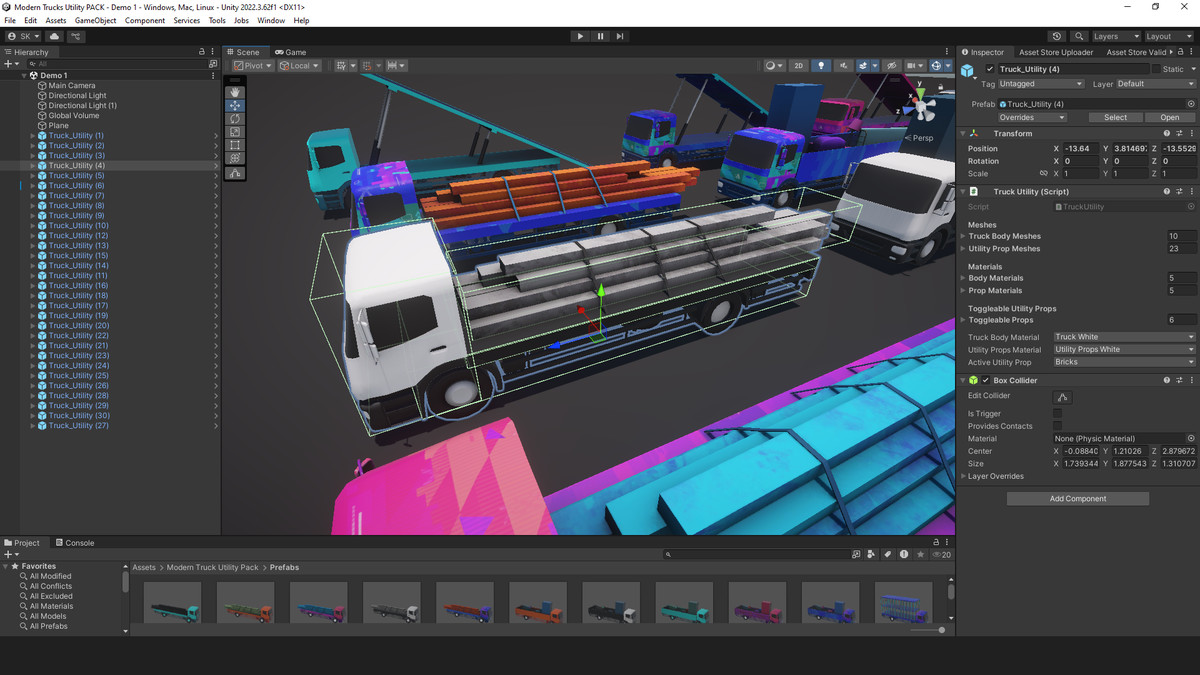The image size is (1200, 675).
Task: Open the global Search magnifier icon
Action: pyautogui.click(x=1079, y=36)
